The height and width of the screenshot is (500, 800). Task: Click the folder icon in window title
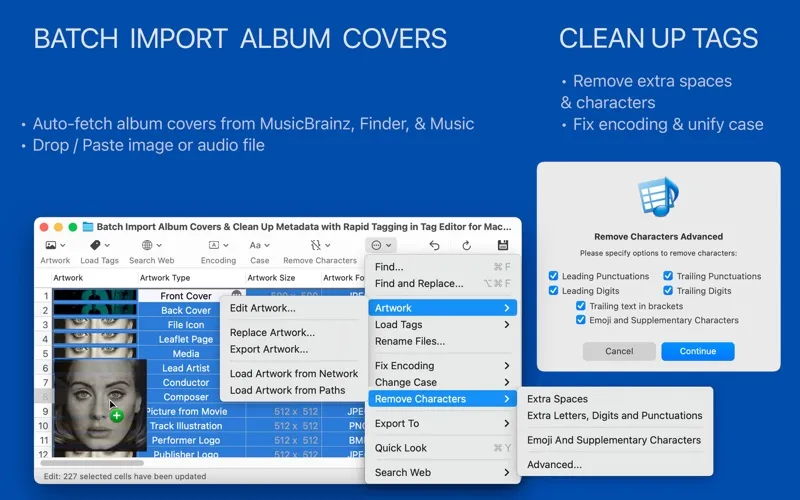coord(88,227)
